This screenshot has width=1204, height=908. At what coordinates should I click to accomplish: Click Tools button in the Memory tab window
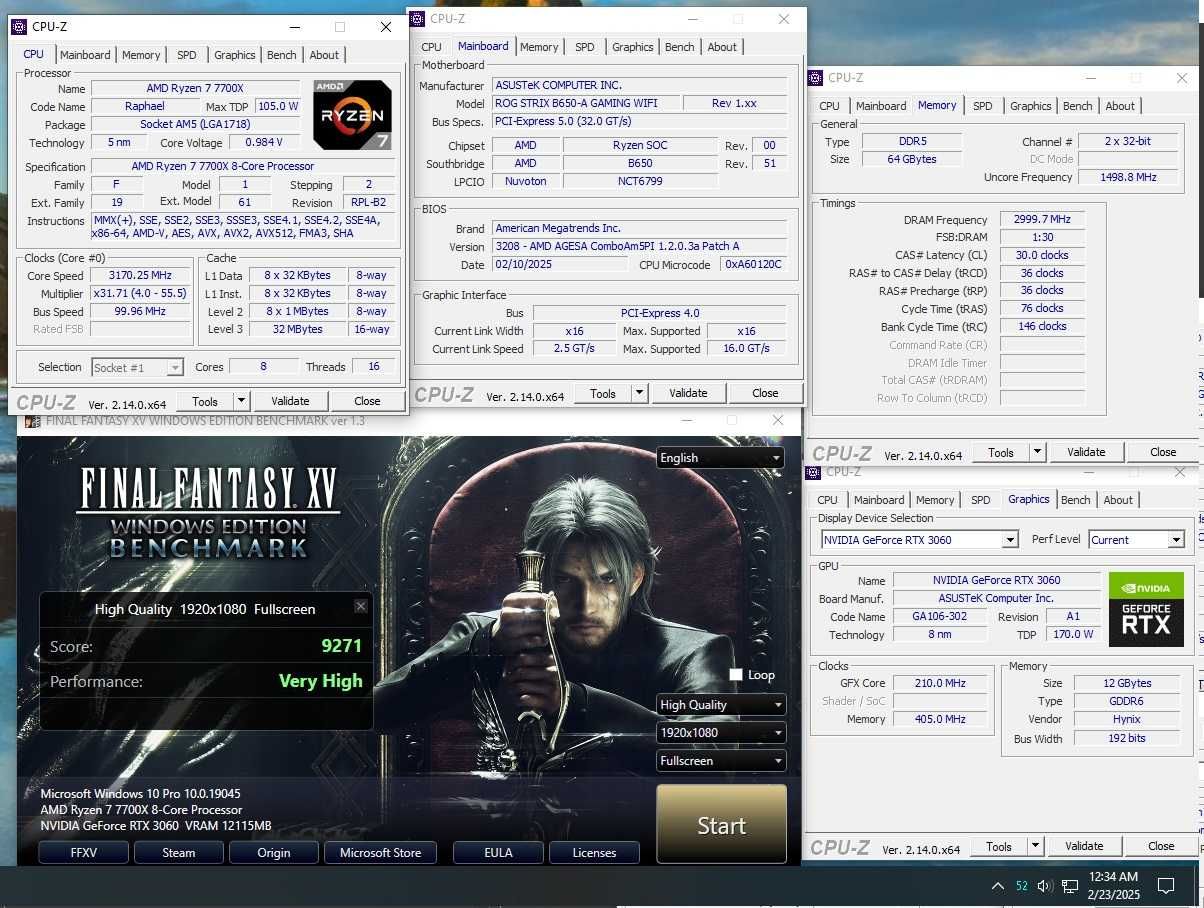tap(1000, 452)
